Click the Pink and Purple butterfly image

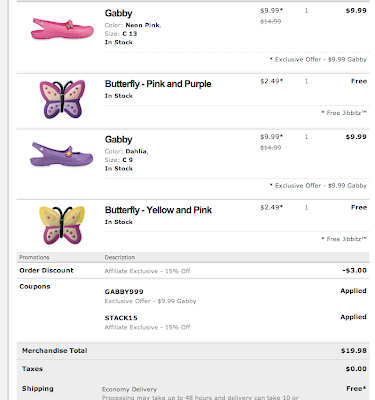pos(62,99)
